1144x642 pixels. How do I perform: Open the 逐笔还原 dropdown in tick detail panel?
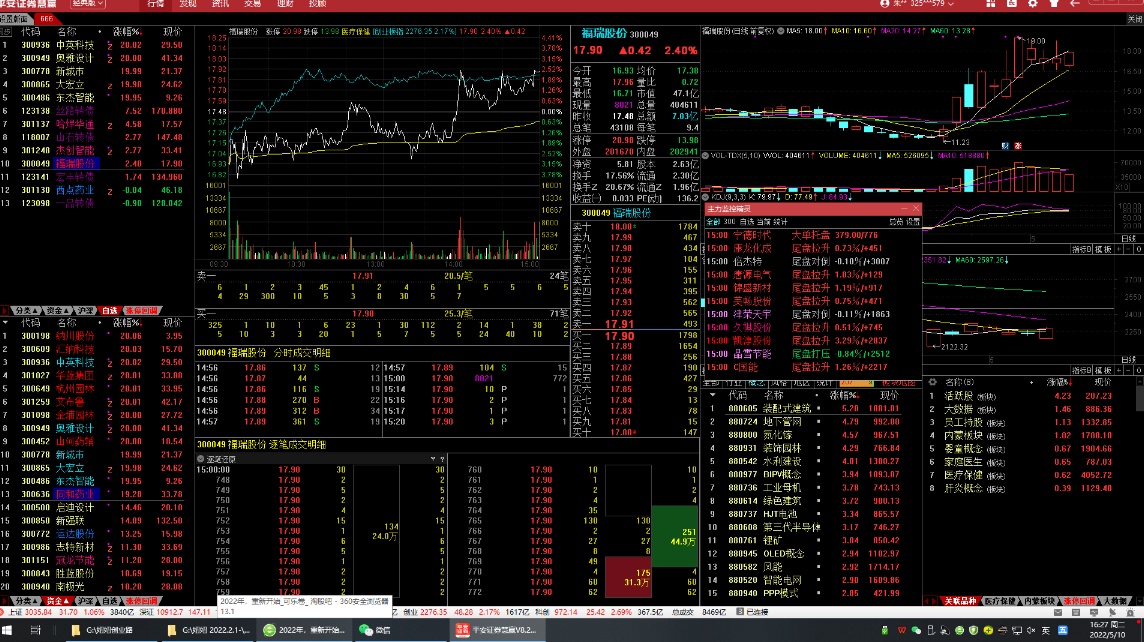[433, 459]
